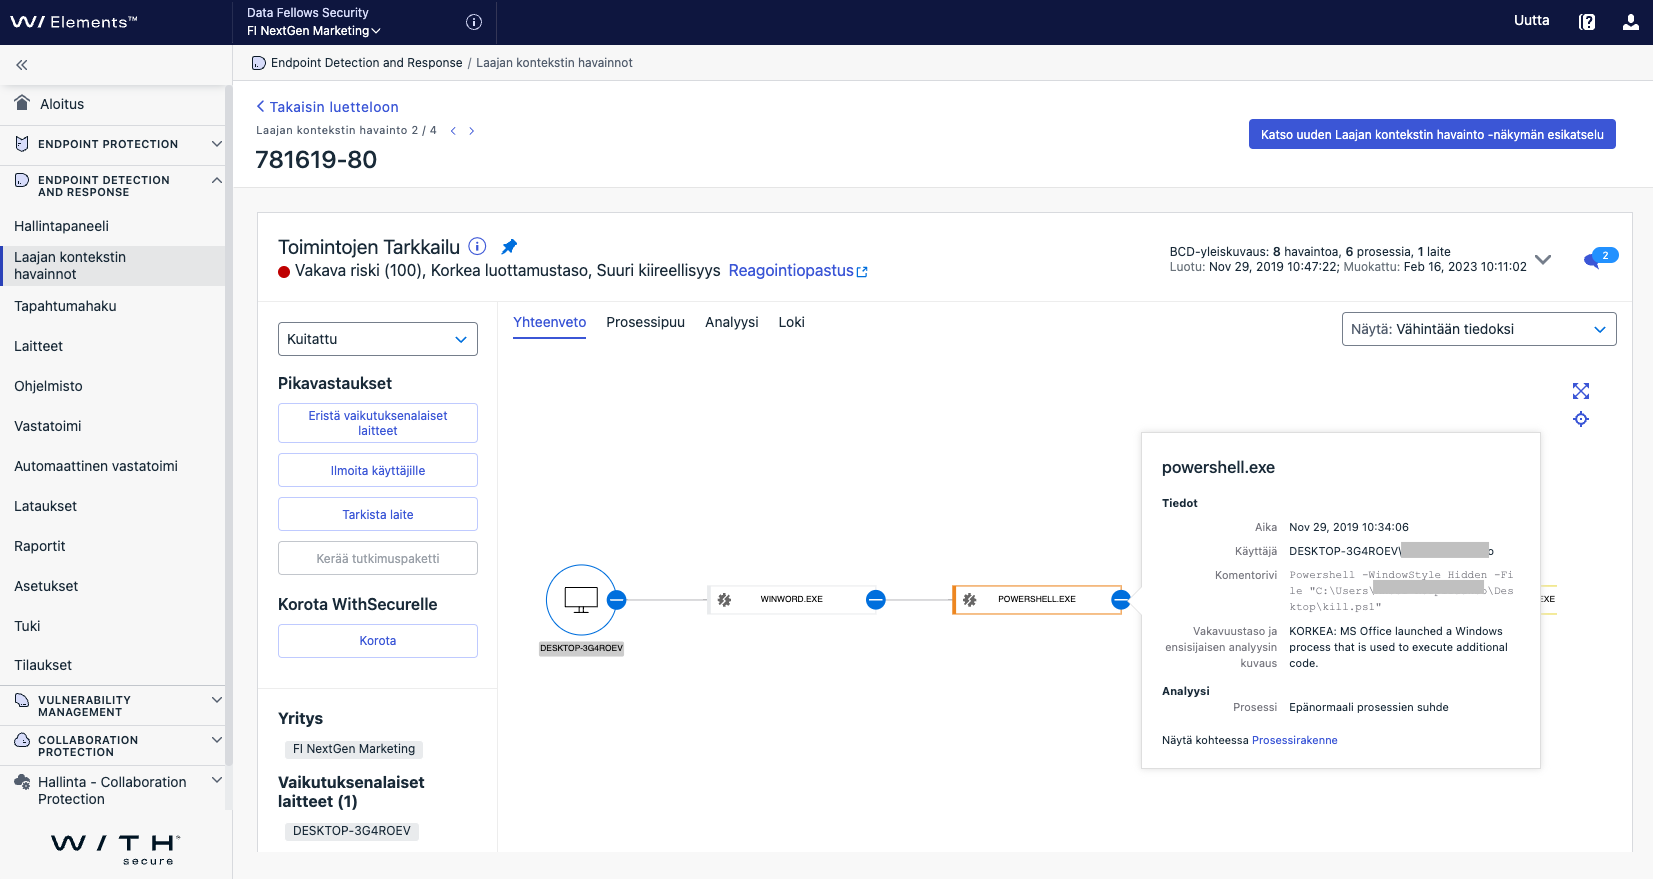The width and height of the screenshot is (1653, 879).
Task: Switch to the Prosessipuu tab
Action: 645,322
